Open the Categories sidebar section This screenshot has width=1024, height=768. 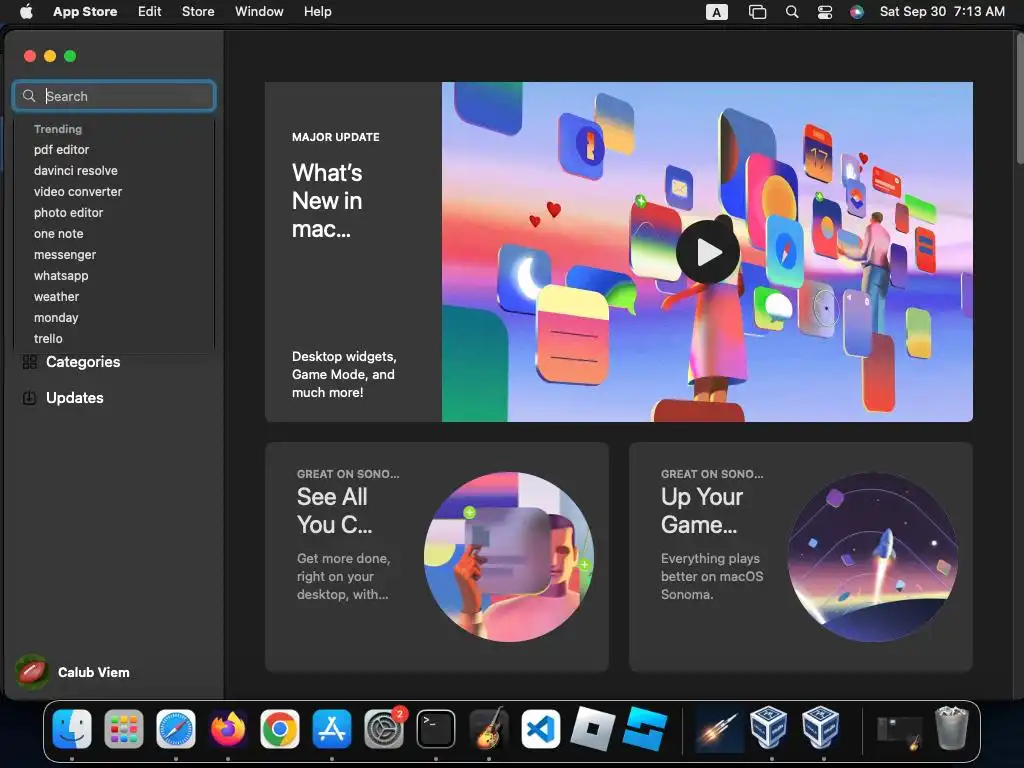tap(83, 362)
